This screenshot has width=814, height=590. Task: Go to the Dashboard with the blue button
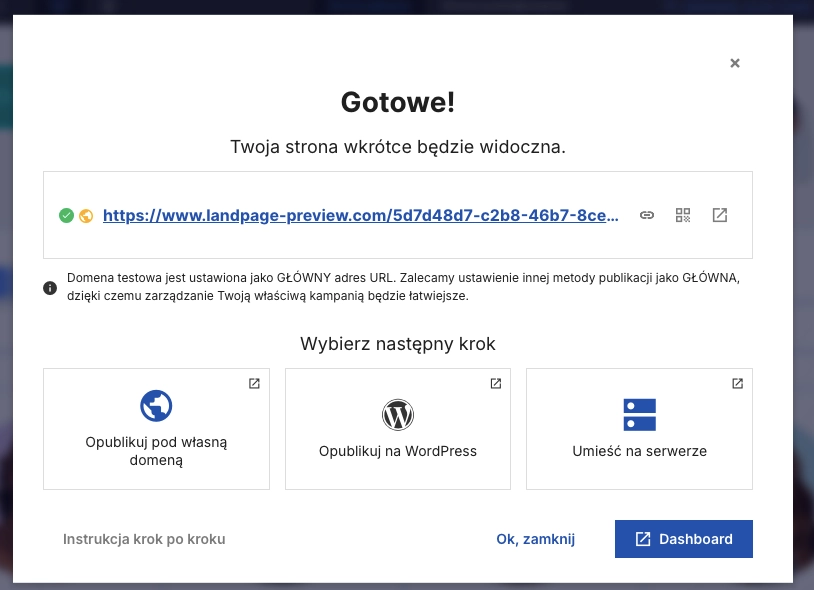pyautogui.click(x=684, y=539)
